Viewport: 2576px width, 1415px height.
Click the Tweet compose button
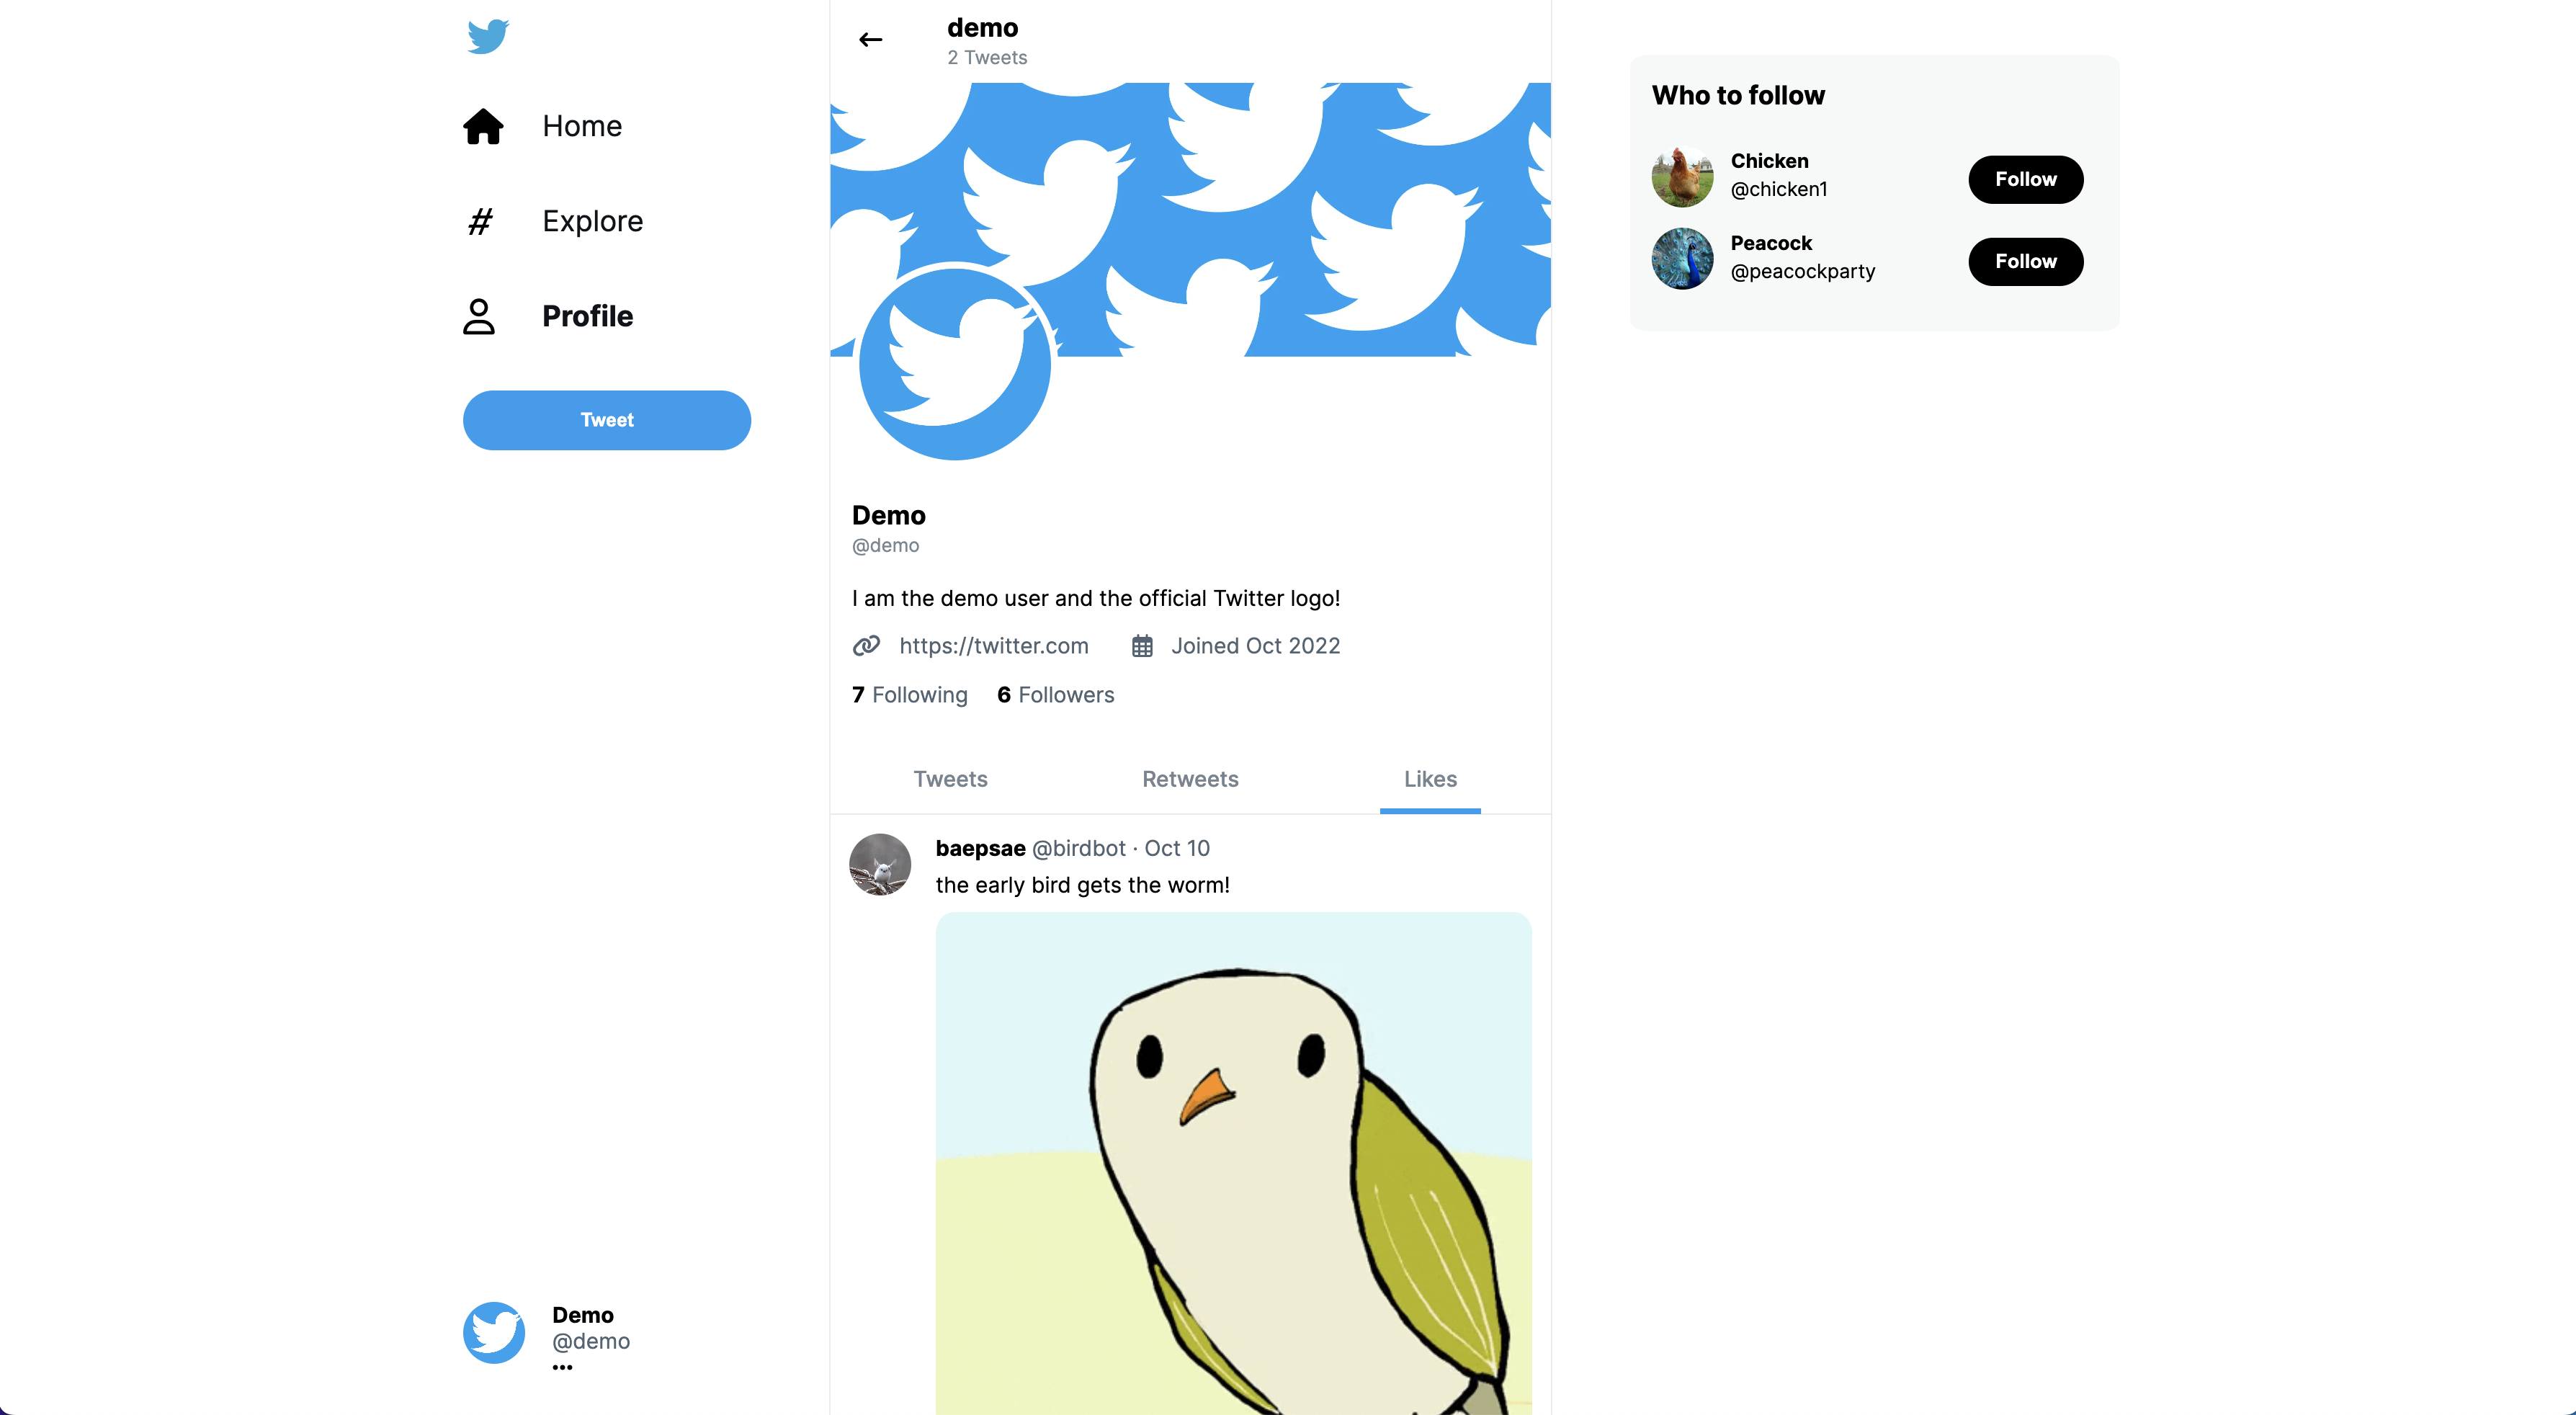[x=608, y=418]
